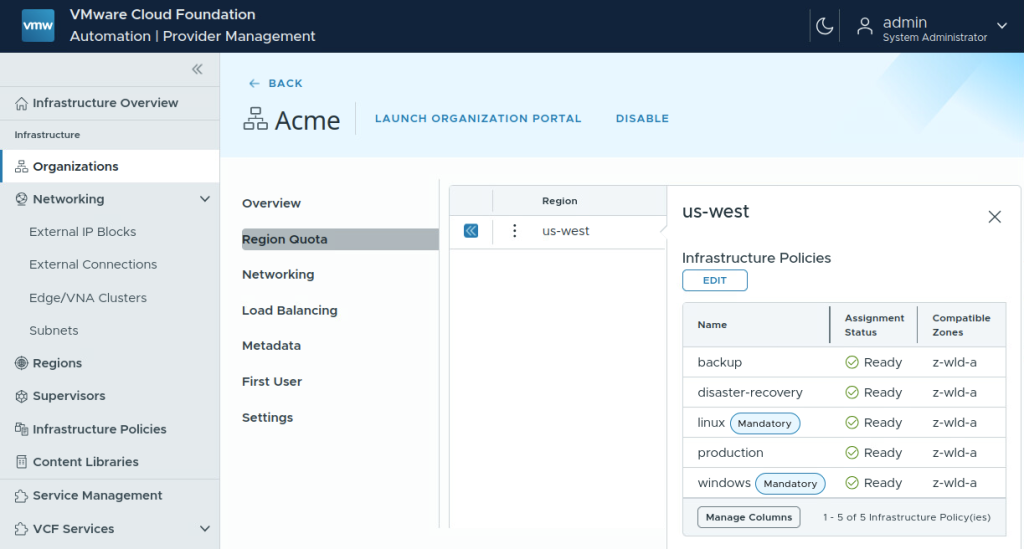The height and width of the screenshot is (549, 1024).
Task: Click the Infrastructure Policies sidebar icon
Action: pos(22,429)
